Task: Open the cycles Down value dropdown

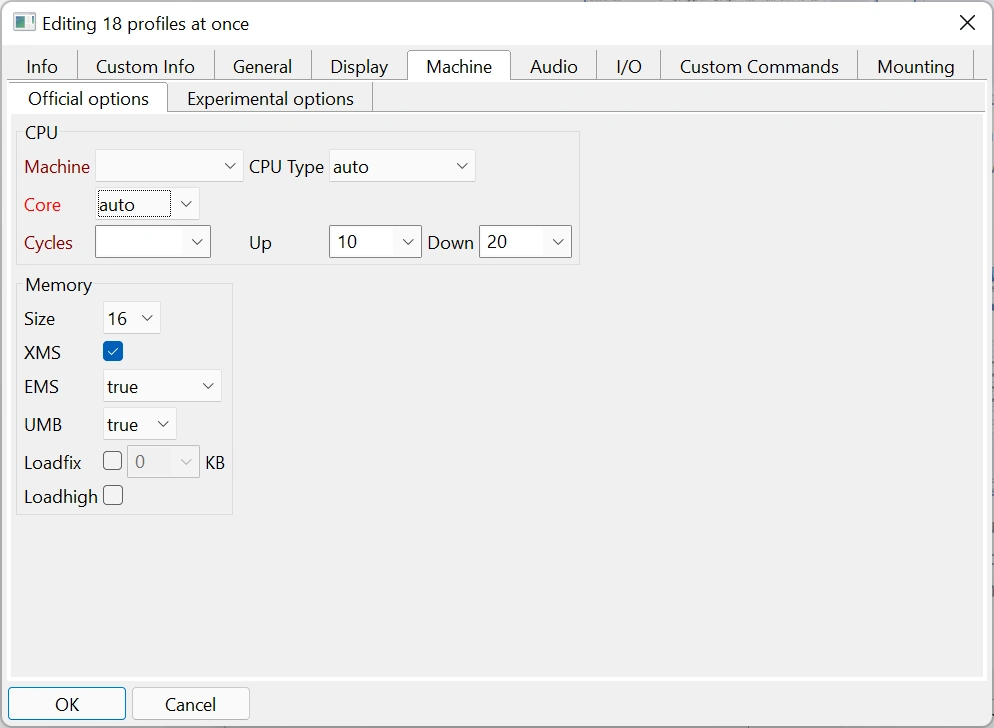Action: [525, 242]
